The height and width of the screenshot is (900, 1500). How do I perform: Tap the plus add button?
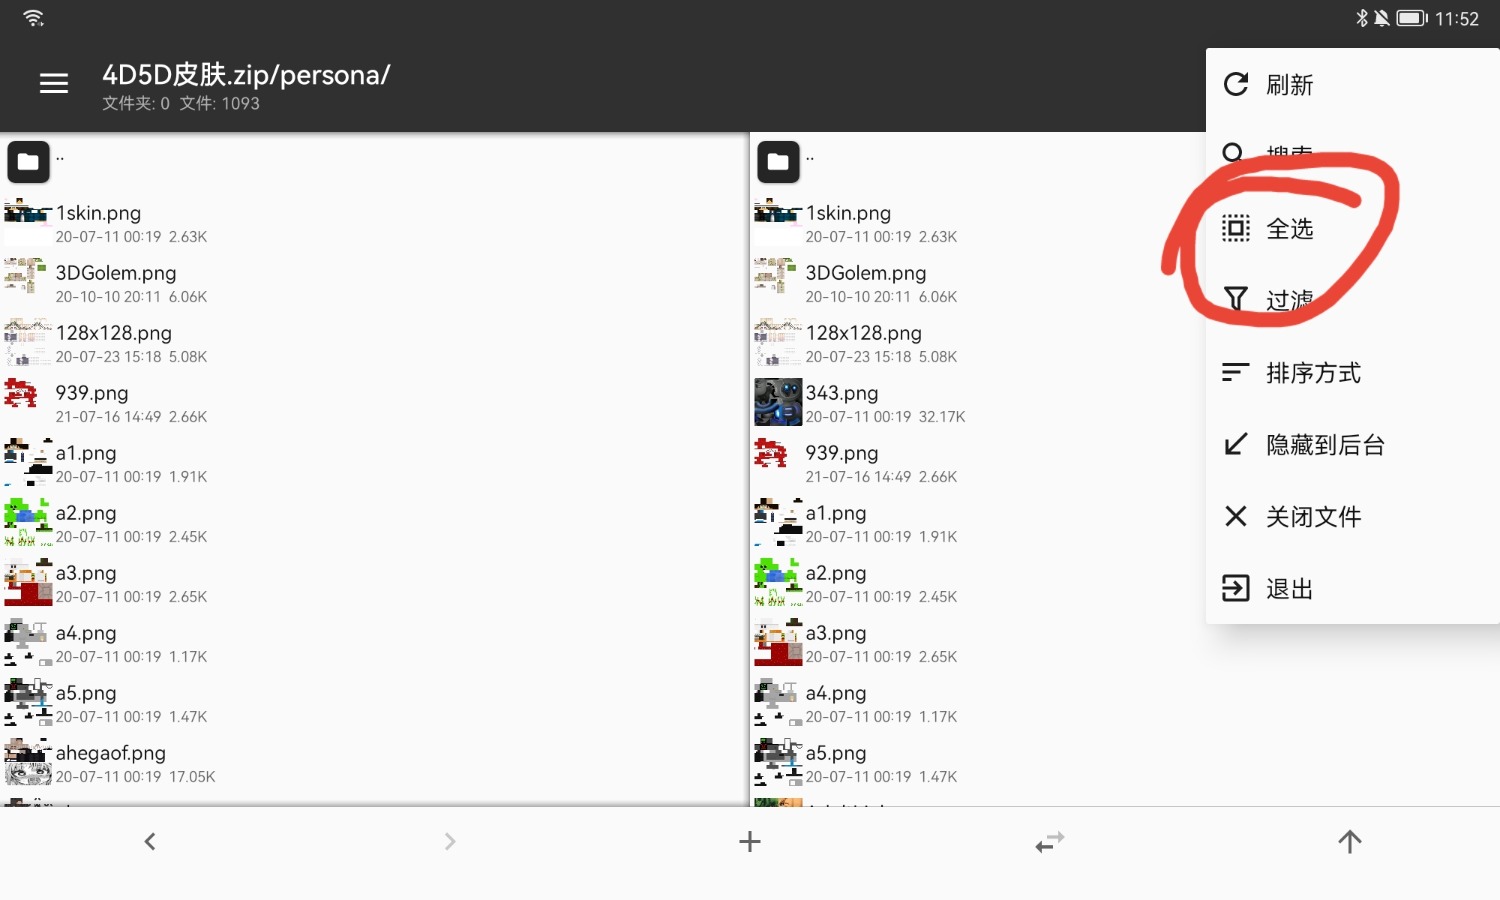(x=750, y=842)
